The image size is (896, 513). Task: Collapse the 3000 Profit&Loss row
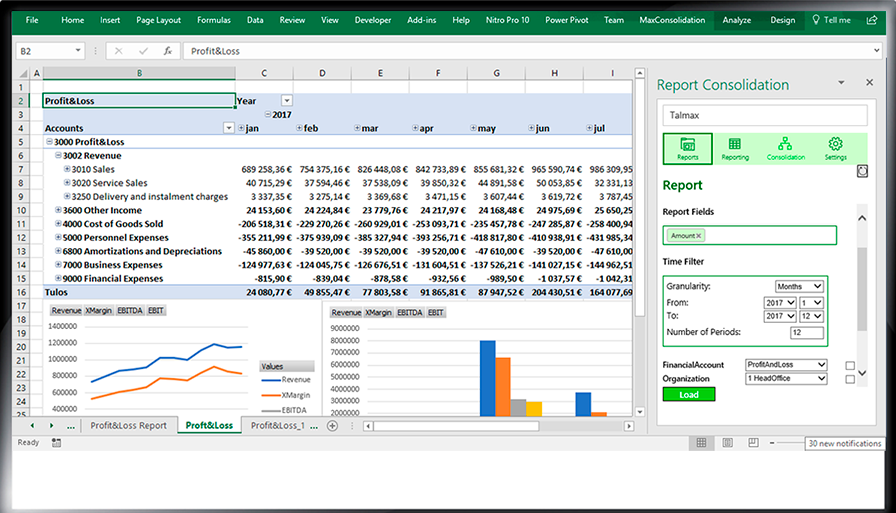pos(49,141)
